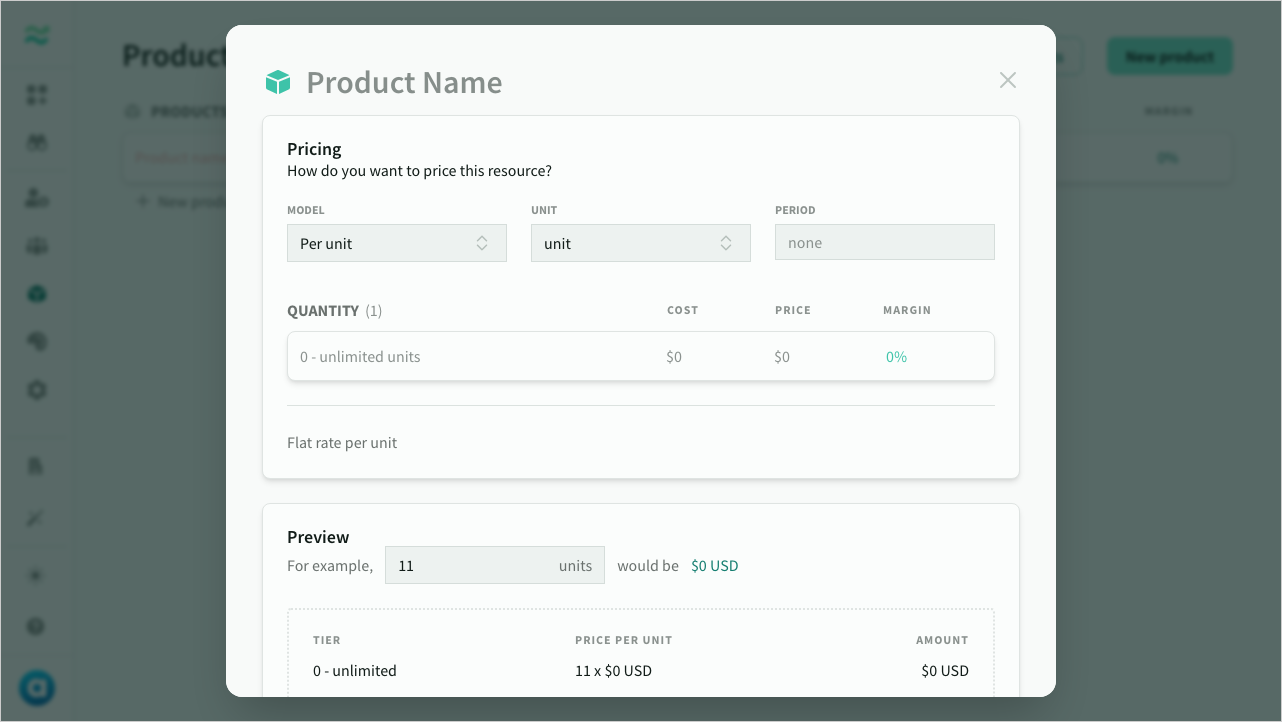This screenshot has height=722, width=1282.
Task: Click the highlighted green products icon in sidebar
Action: [x=37, y=294]
